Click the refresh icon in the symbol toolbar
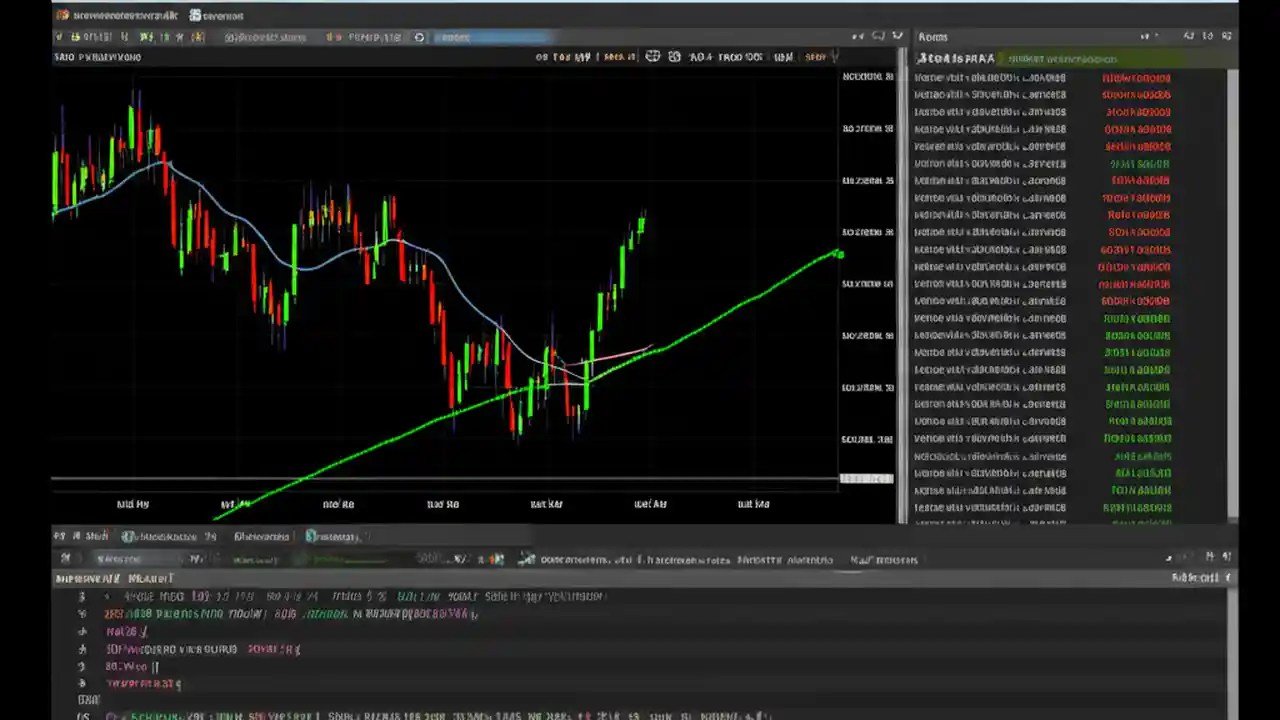This screenshot has height=720, width=1280. pos(419,37)
